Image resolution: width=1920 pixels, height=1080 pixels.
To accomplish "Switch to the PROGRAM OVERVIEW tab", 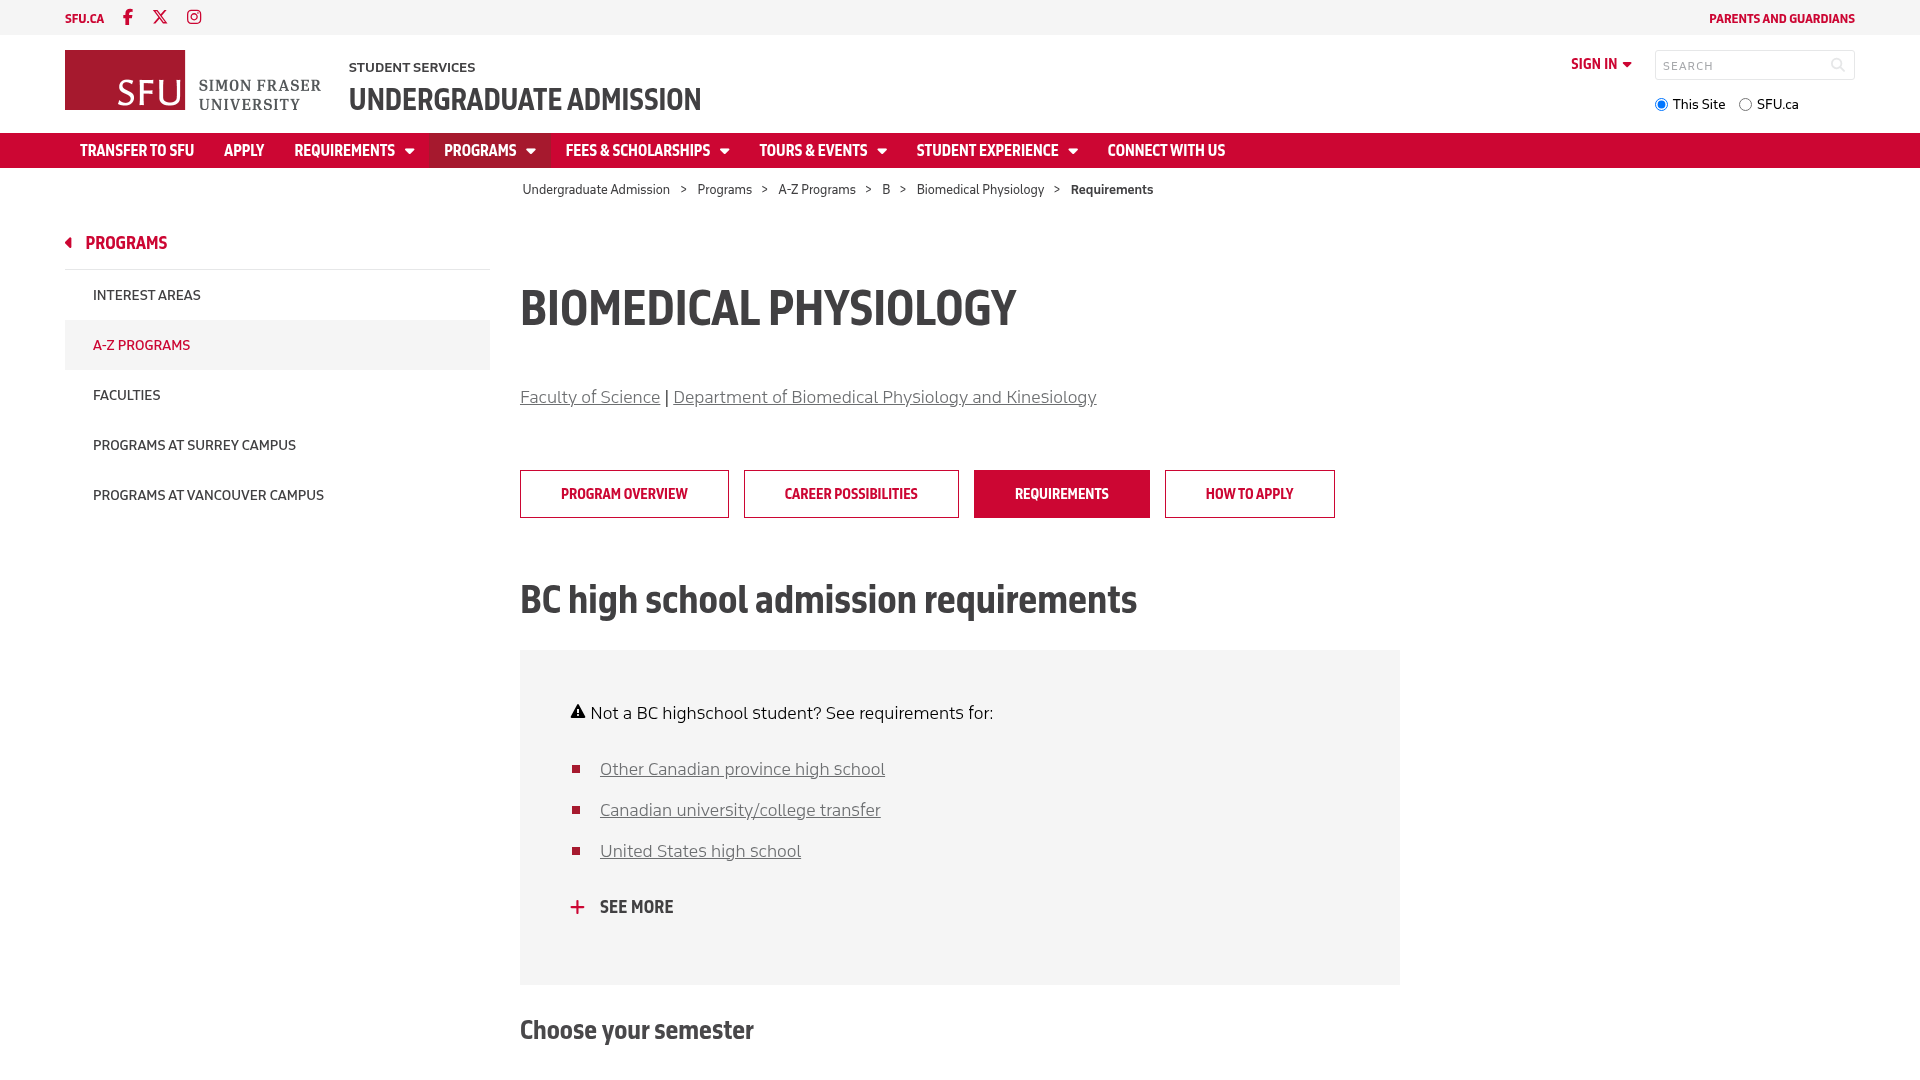I will (x=624, y=494).
